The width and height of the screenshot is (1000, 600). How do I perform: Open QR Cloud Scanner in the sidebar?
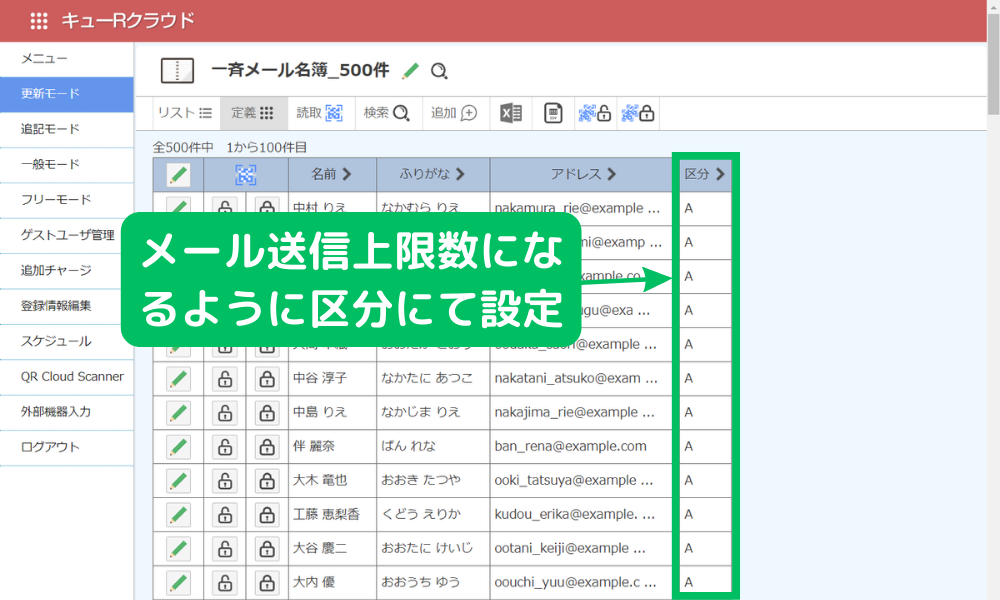click(x=66, y=377)
